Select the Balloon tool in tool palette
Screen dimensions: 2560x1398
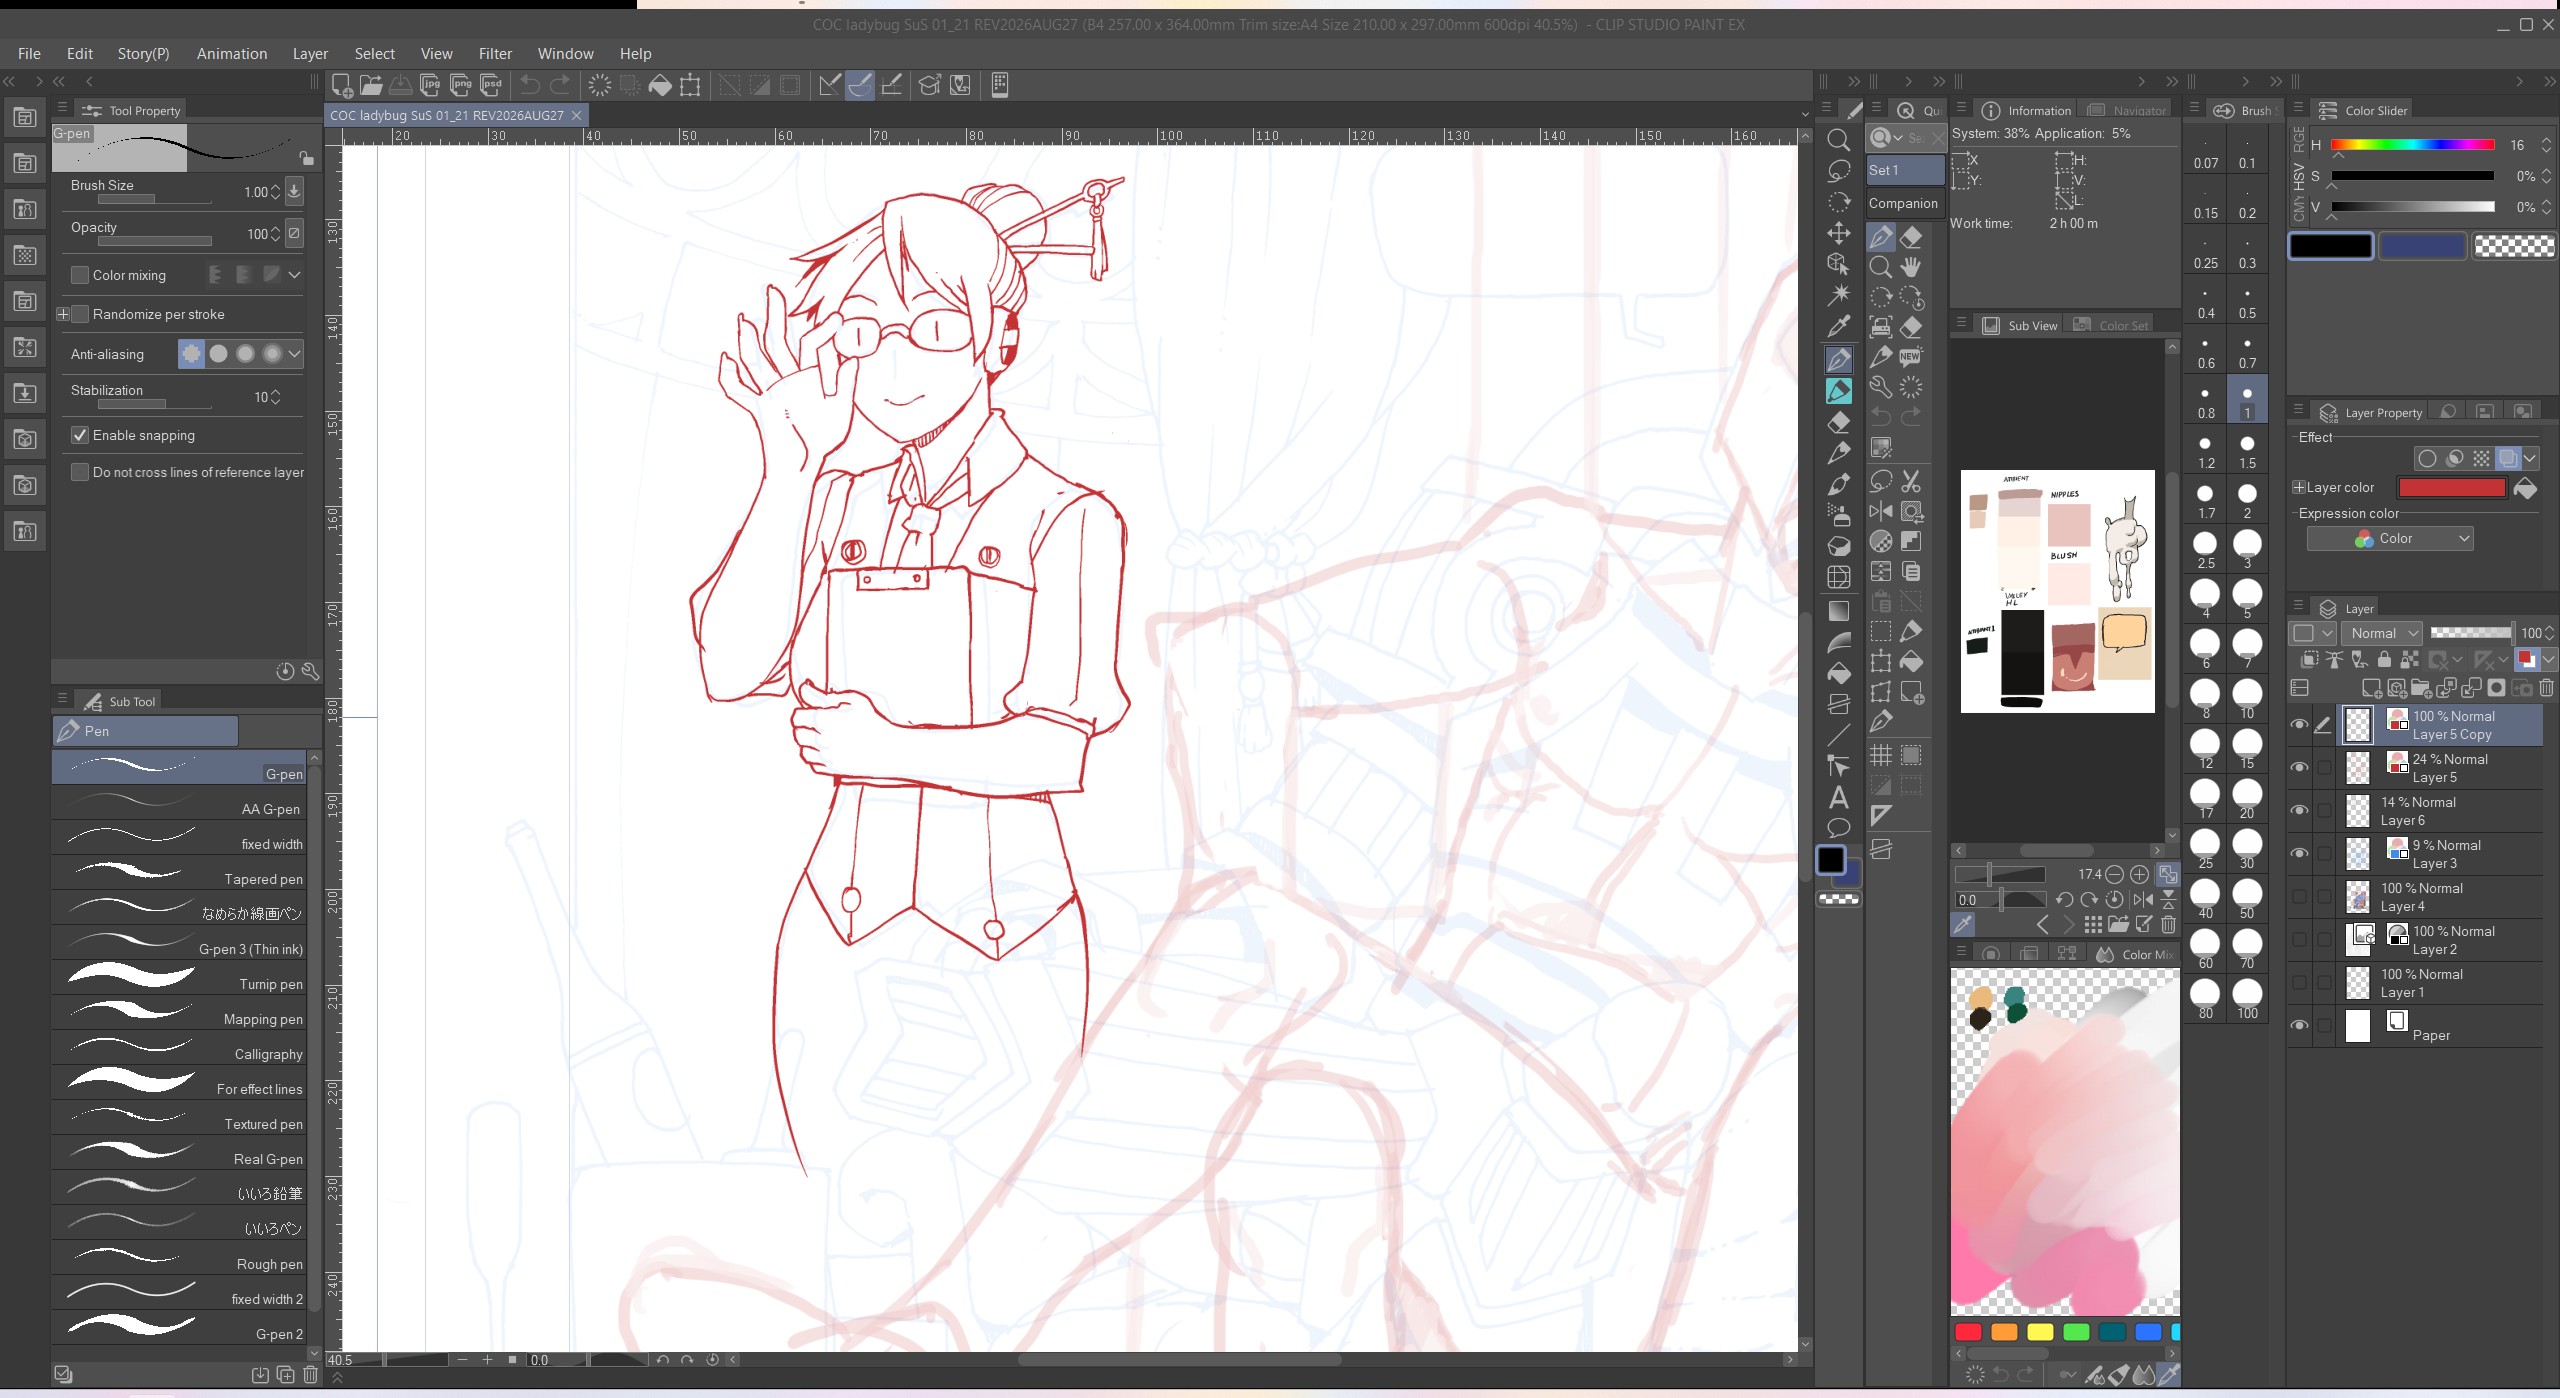click(1838, 828)
